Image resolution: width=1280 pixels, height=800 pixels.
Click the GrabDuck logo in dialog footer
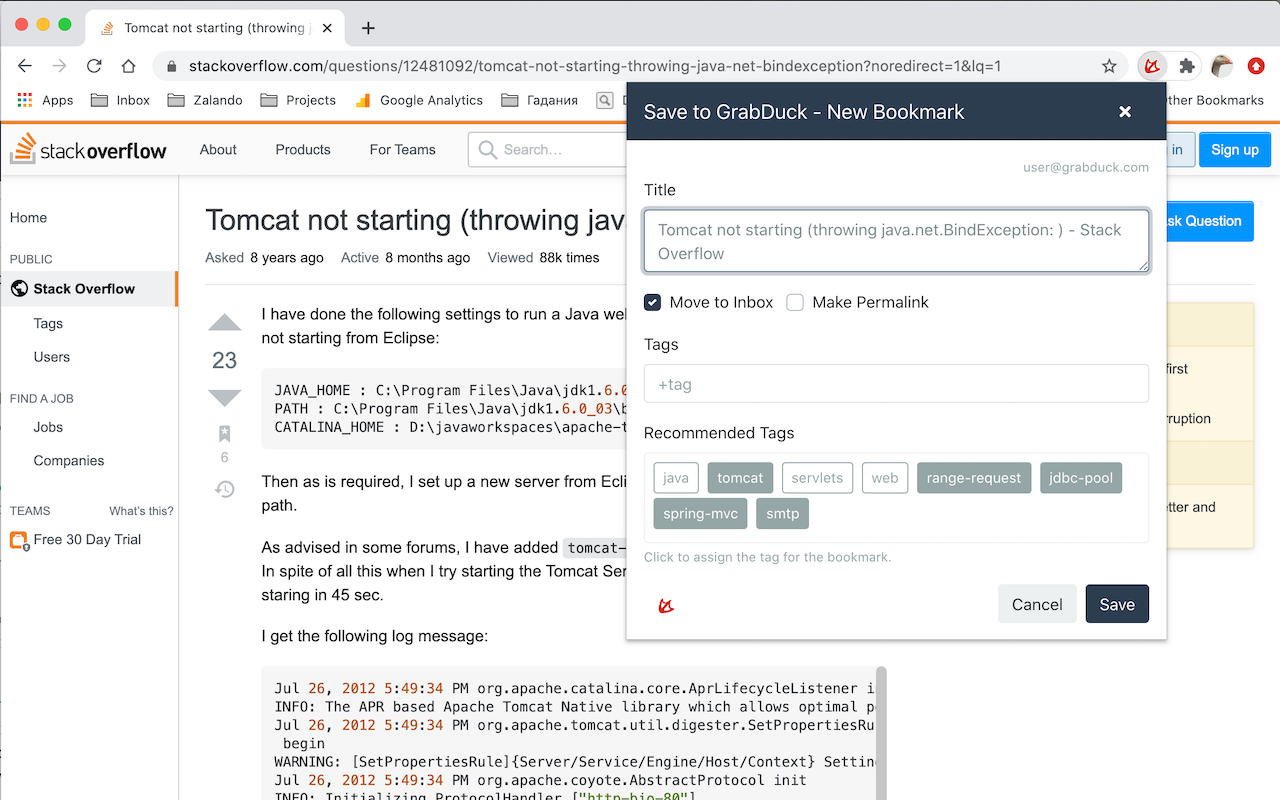[666, 605]
